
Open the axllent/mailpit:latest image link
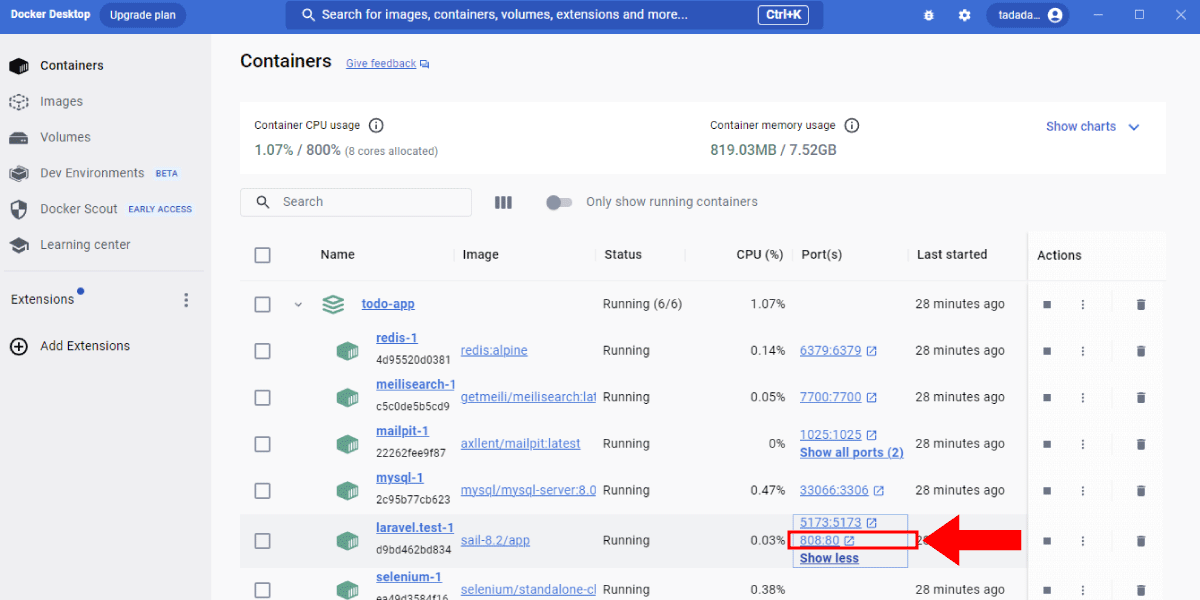click(520, 444)
